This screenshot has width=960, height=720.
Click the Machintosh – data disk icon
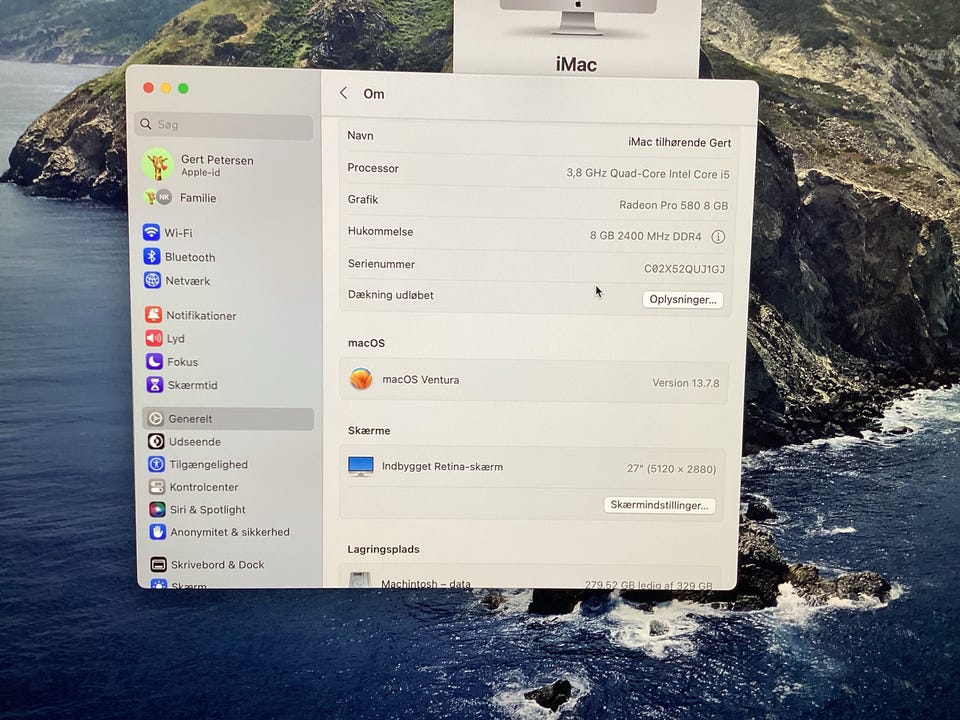[x=359, y=580]
